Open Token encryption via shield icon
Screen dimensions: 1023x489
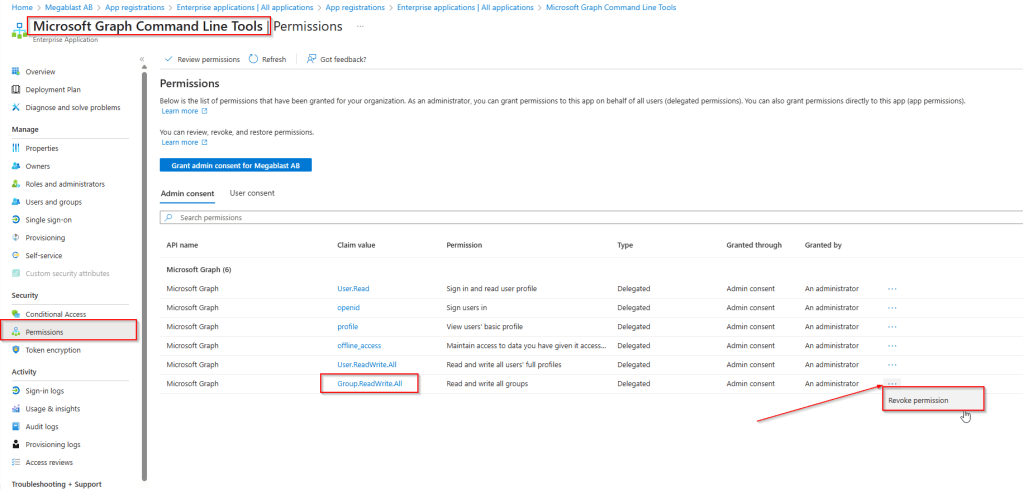[x=16, y=350]
